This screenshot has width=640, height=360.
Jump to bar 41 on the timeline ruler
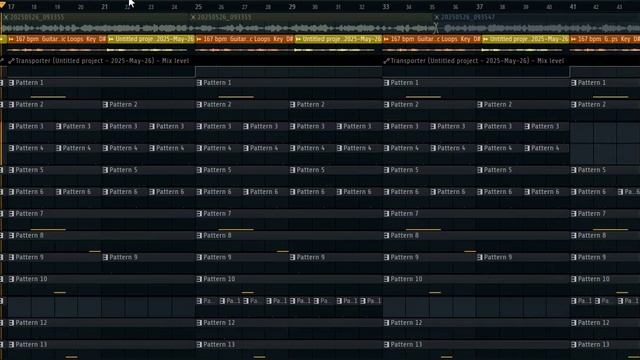point(573,7)
